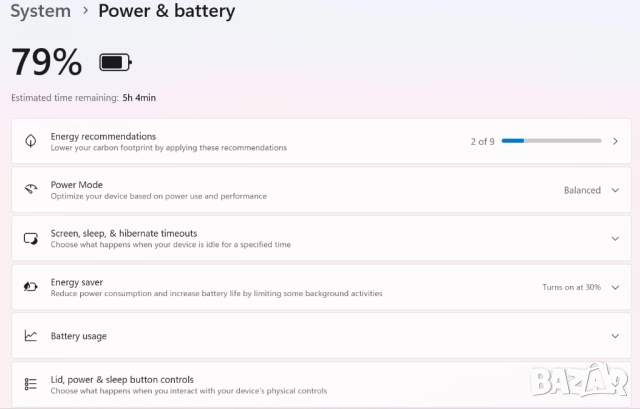Expand the Screen, sleep & hibernate timeouts section

pyautogui.click(x=615, y=238)
